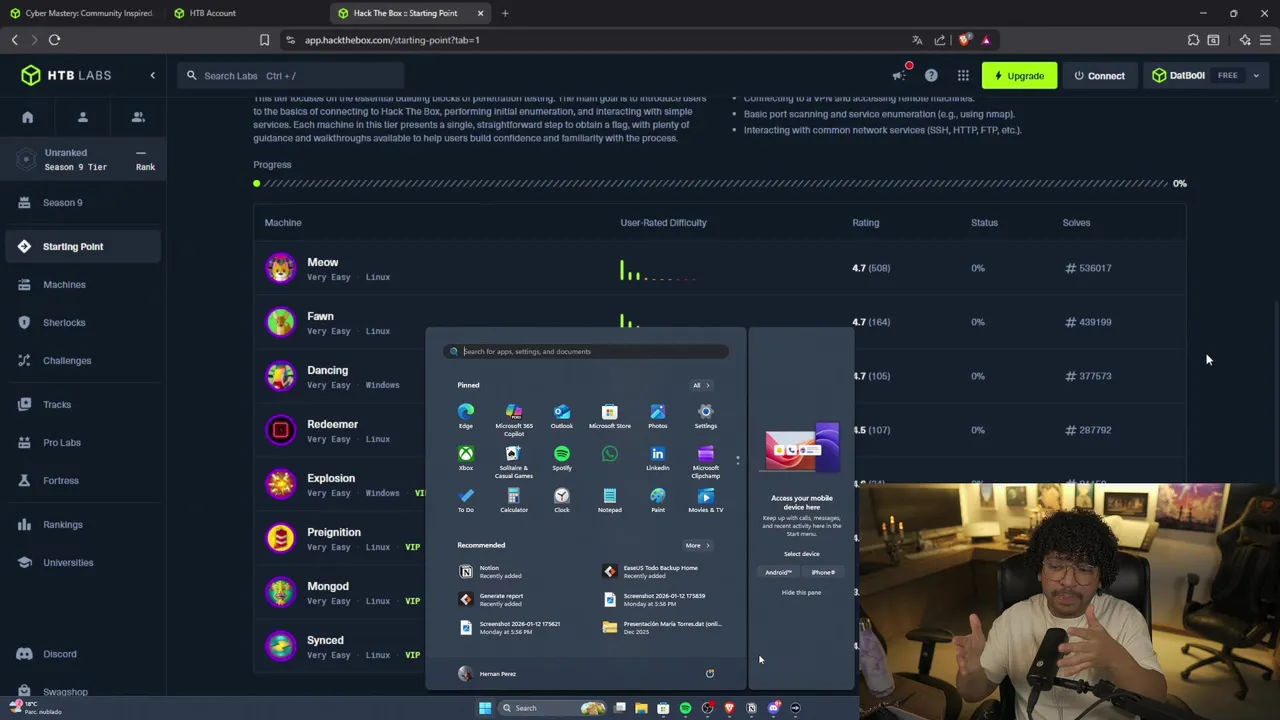Open Paint pinned app
Image resolution: width=1280 pixels, height=720 pixels.
tap(658, 500)
